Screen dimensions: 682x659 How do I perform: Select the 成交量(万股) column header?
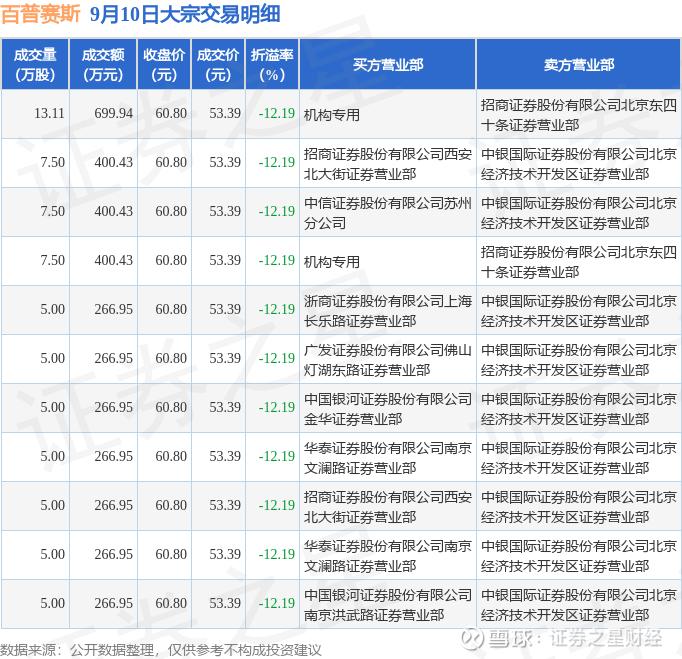(35, 64)
